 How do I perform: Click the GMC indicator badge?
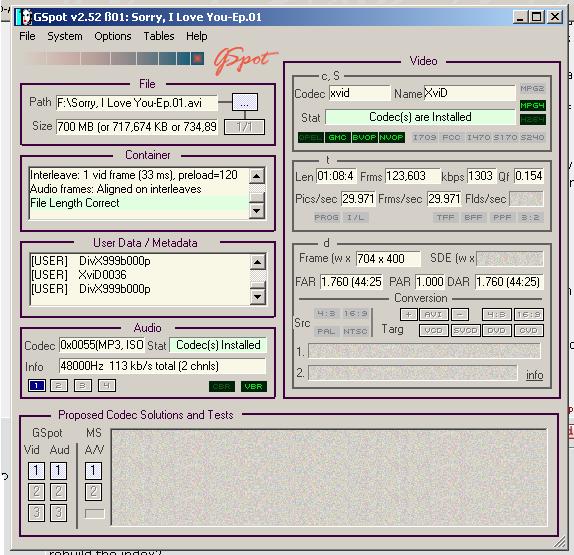click(x=337, y=137)
